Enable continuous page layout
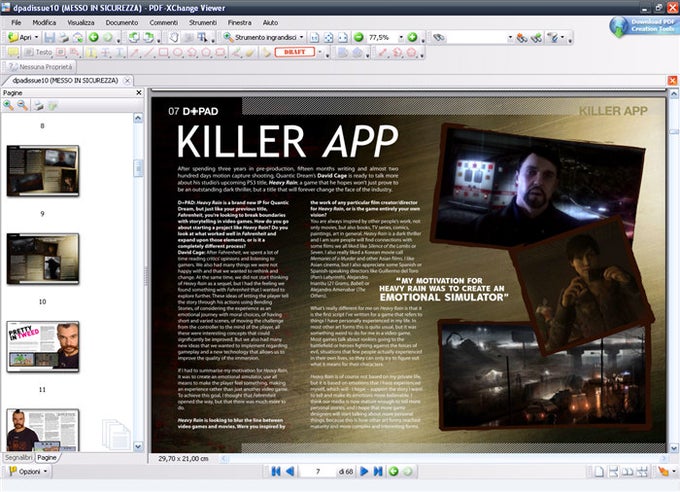Screen dimensions: 680x492 pos(613,472)
